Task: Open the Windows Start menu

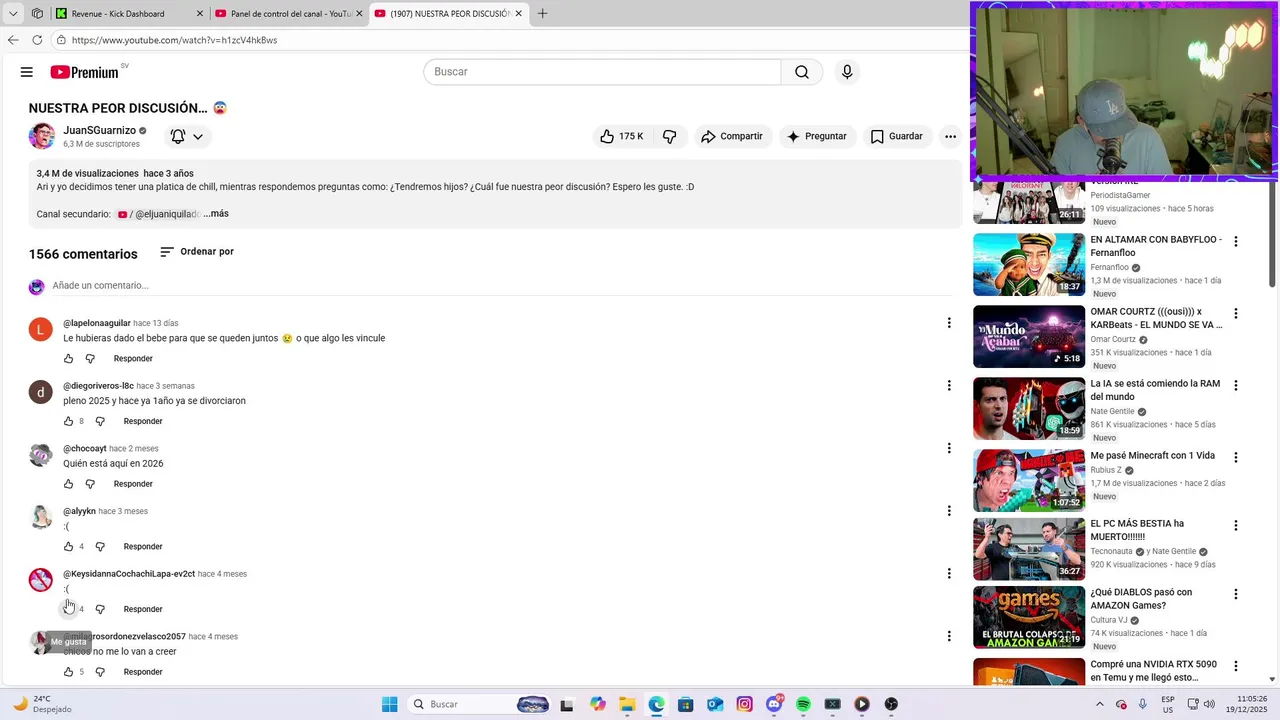Action: [x=390, y=704]
